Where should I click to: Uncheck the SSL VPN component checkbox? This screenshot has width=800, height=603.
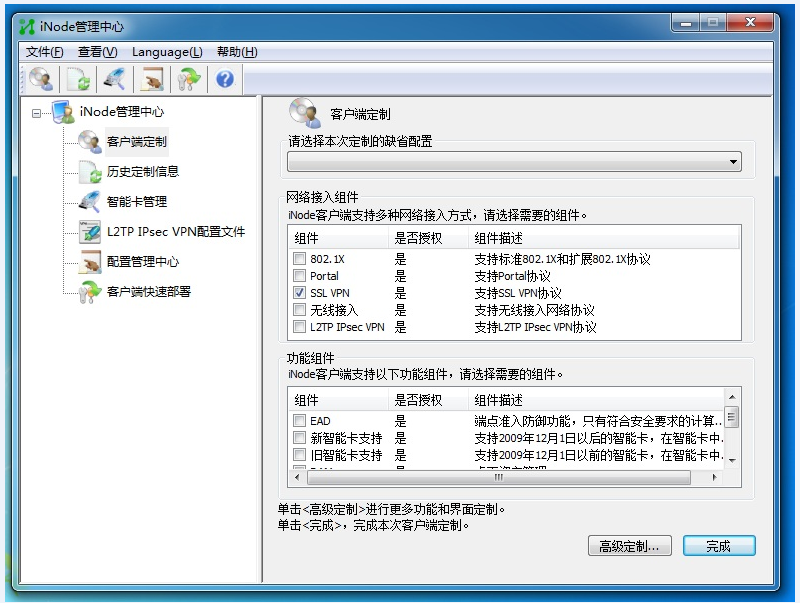pyautogui.click(x=299, y=293)
